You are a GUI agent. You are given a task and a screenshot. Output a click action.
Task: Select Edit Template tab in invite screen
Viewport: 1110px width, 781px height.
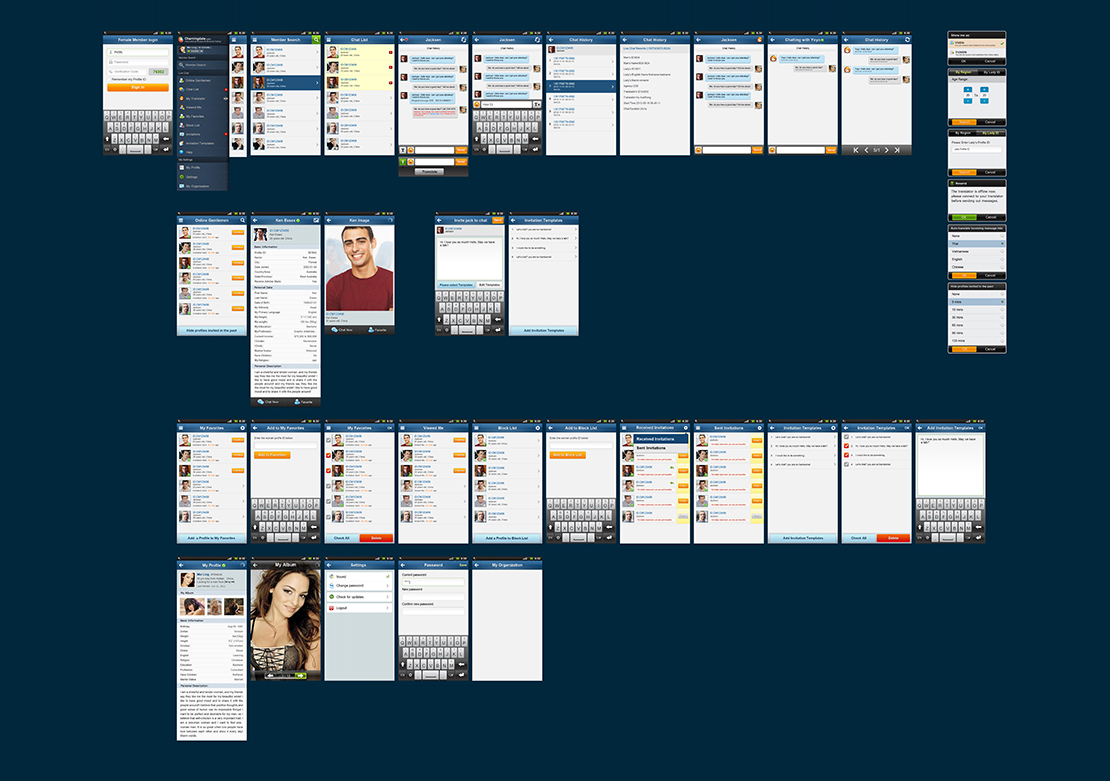[489, 285]
